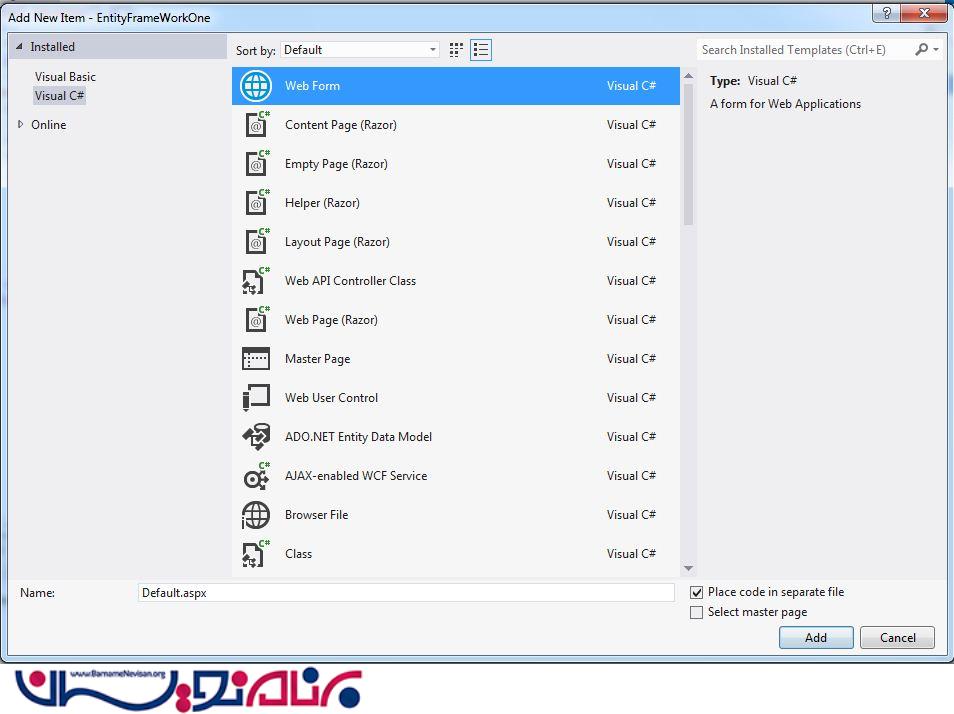
Task: Switch to small icons list view
Action: pyautogui.click(x=481, y=50)
